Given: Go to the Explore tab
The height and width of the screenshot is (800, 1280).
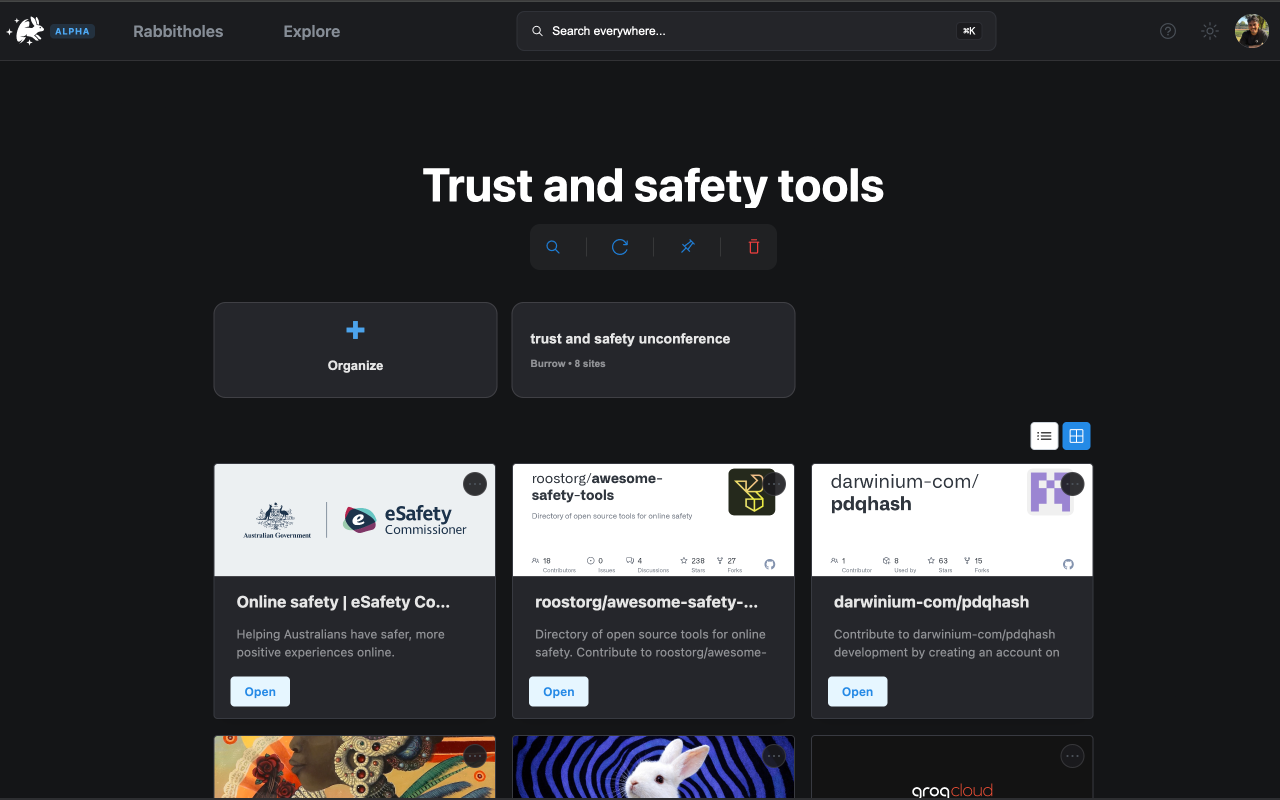Looking at the screenshot, I should [x=312, y=31].
